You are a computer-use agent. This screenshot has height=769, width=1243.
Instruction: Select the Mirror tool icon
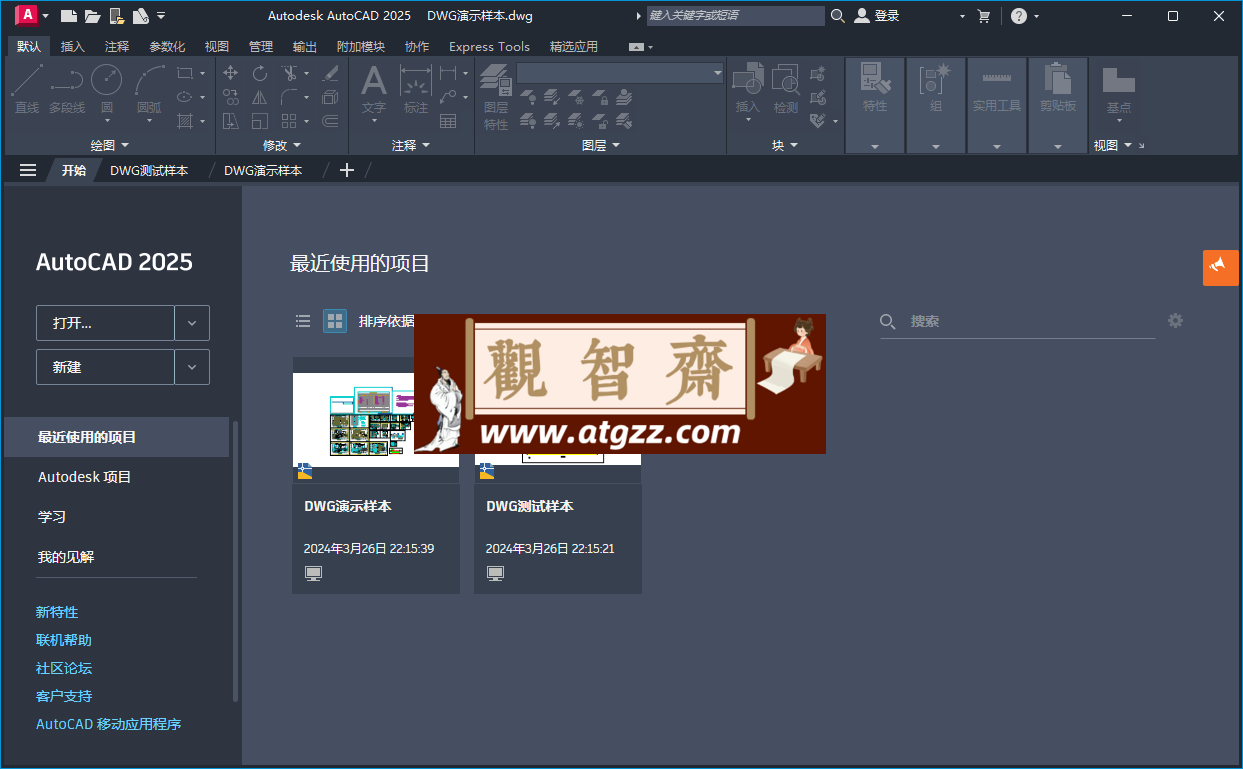tap(260, 97)
